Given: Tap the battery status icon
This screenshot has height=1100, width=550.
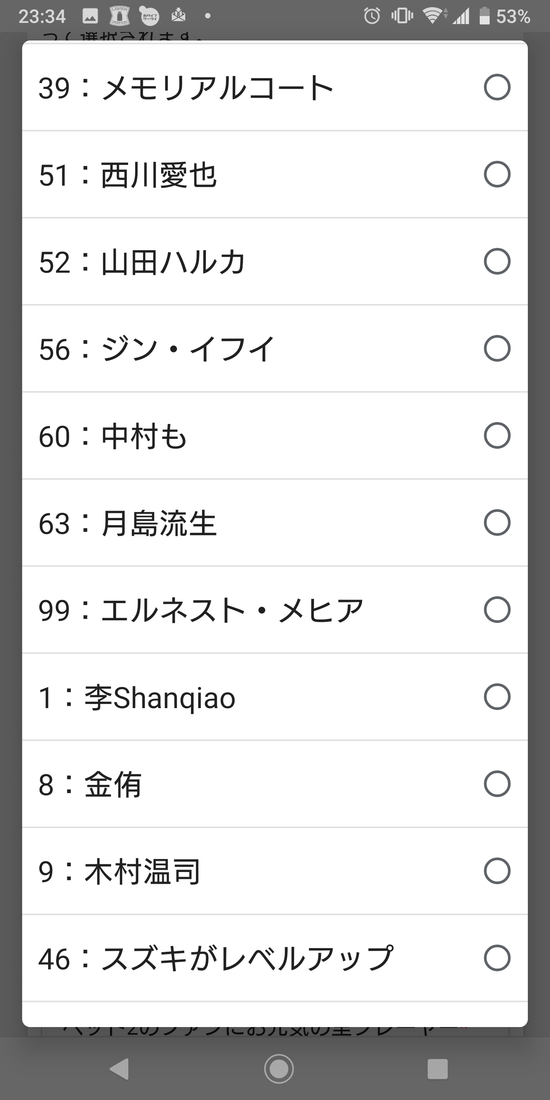Looking at the screenshot, I should [484, 15].
